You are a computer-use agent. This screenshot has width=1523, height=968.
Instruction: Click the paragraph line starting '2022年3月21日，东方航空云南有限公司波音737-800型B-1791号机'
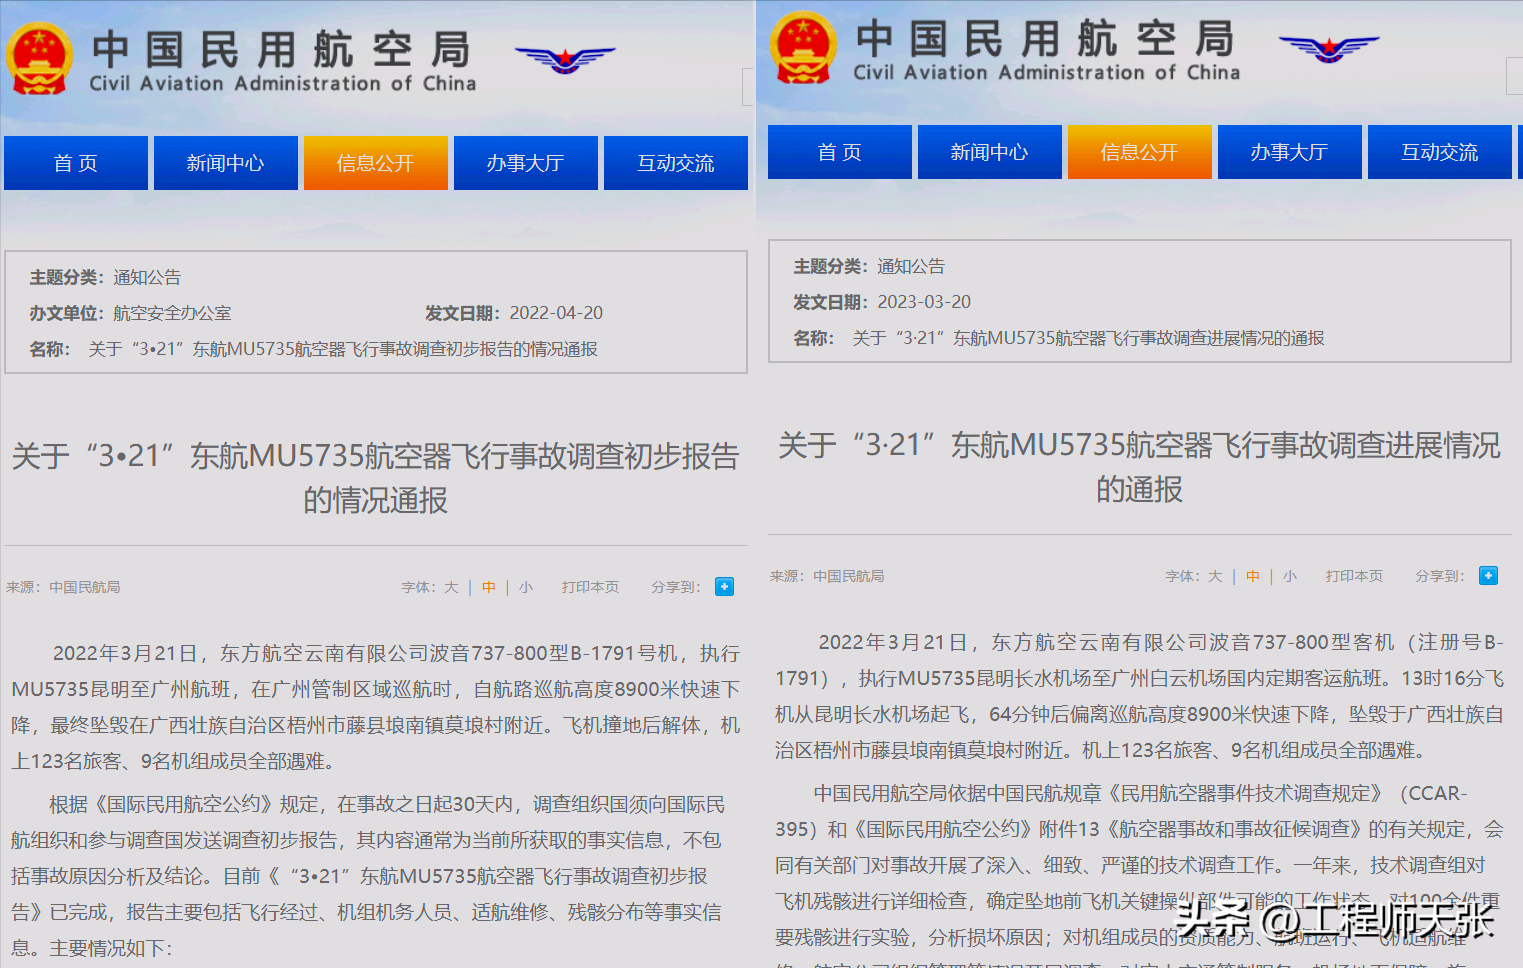[396, 654]
